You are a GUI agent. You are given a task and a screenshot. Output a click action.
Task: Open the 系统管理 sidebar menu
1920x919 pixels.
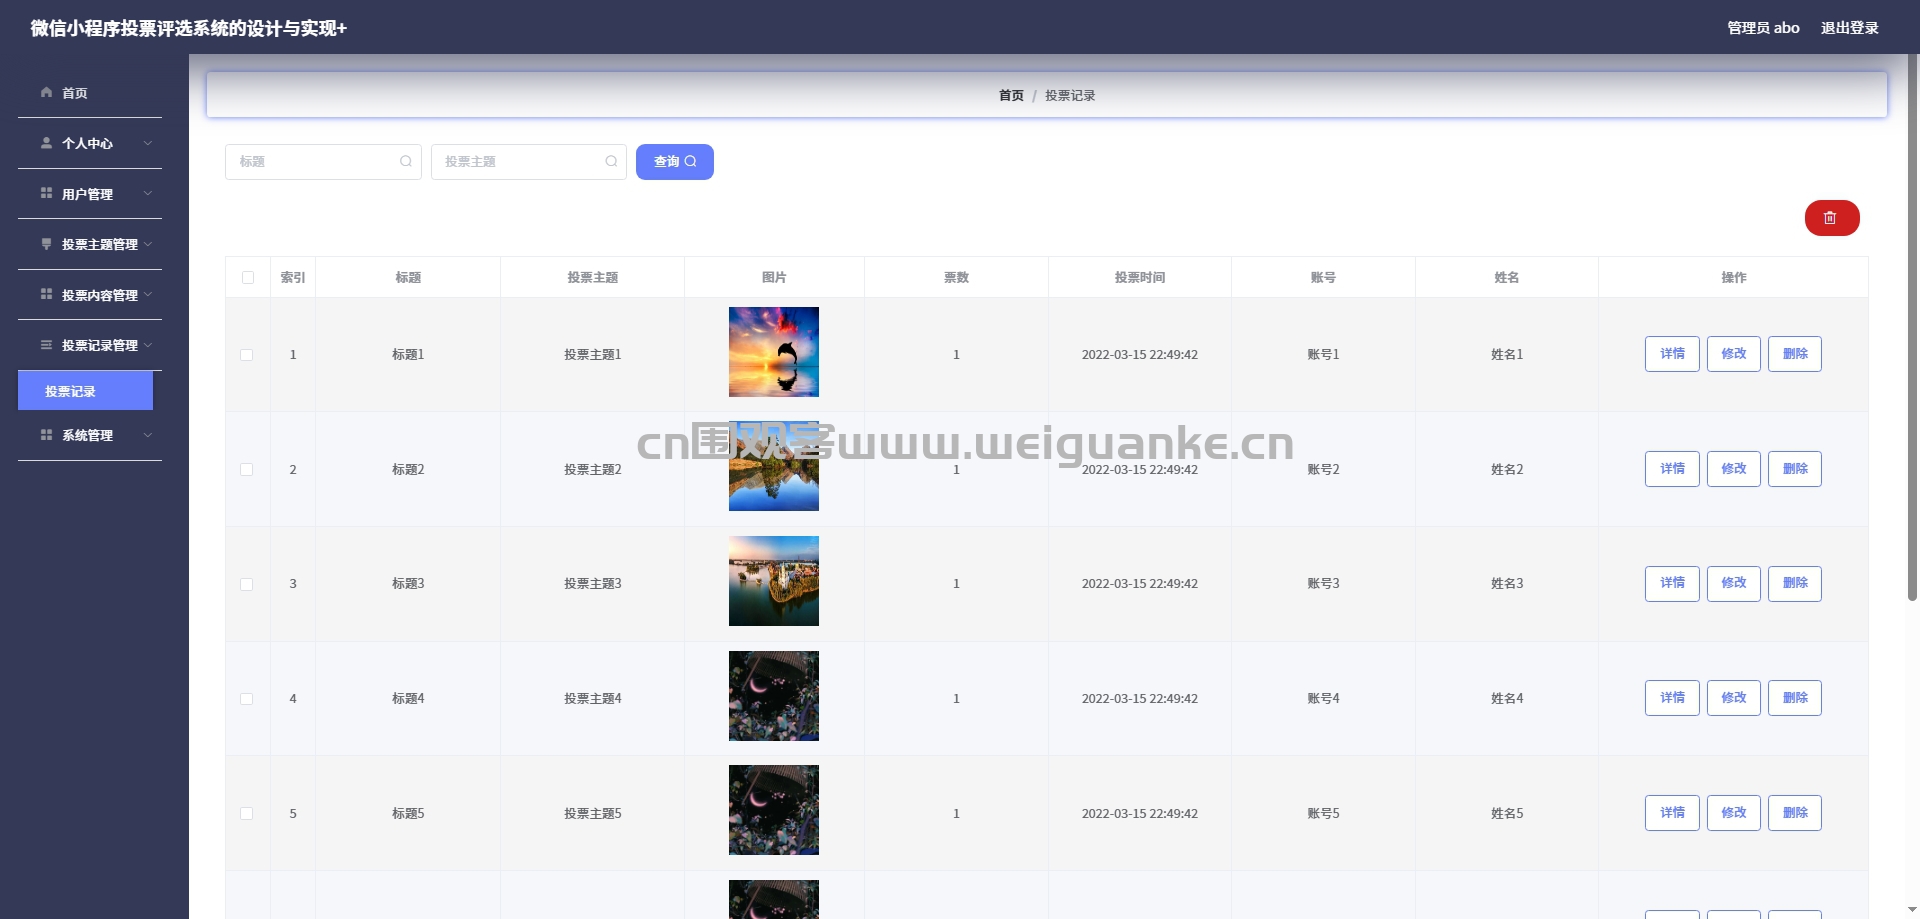90,435
